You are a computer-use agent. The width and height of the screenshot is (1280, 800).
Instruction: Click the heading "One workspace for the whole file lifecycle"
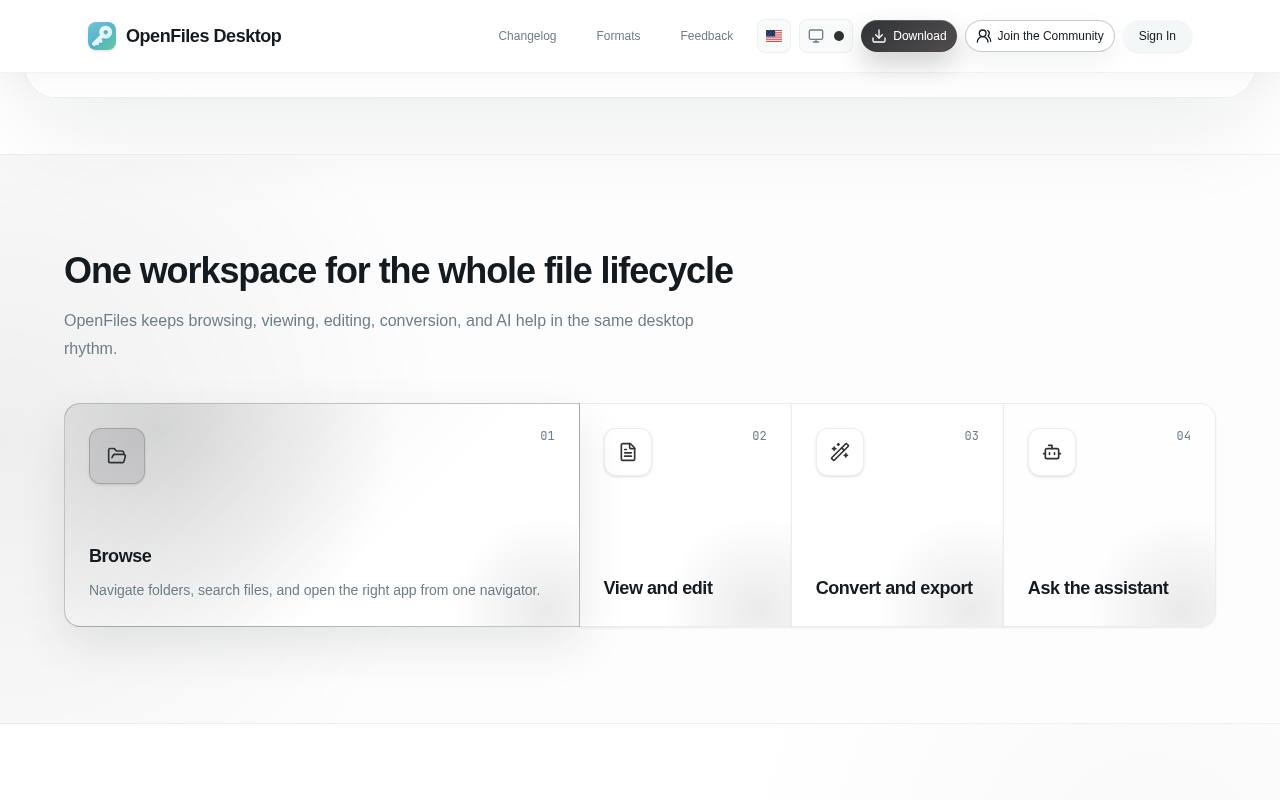coord(398,271)
